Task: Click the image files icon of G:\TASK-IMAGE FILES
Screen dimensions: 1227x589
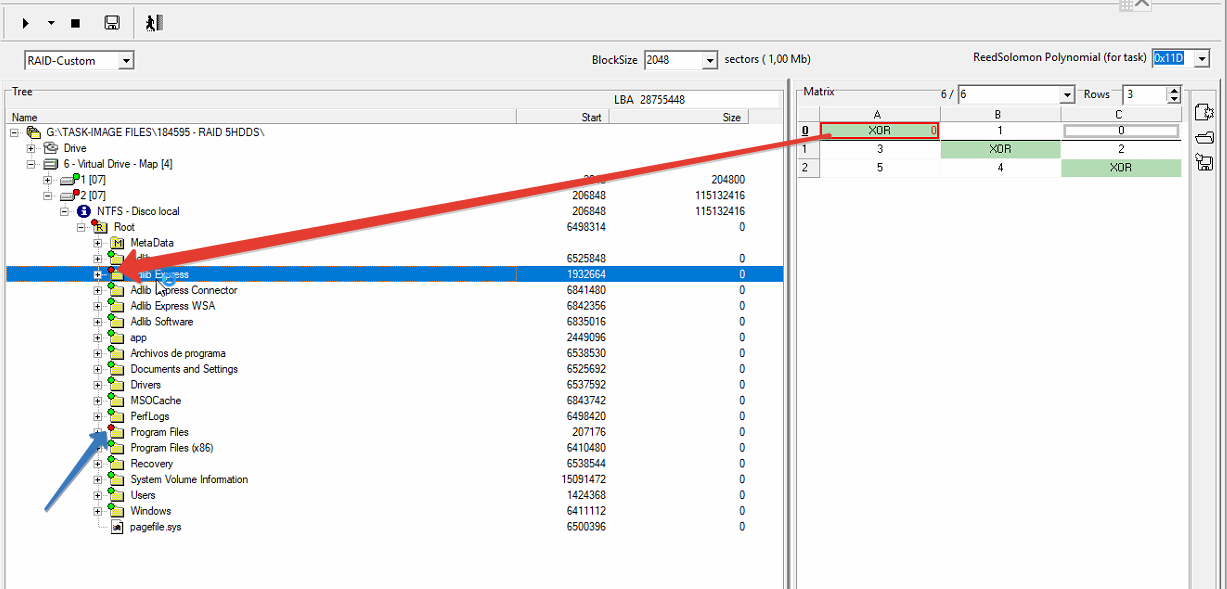Action: coord(33,132)
